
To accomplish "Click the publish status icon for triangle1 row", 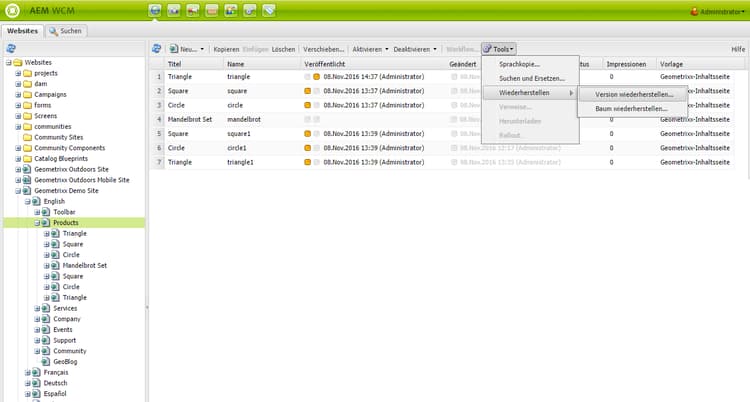I will (308, 162).
